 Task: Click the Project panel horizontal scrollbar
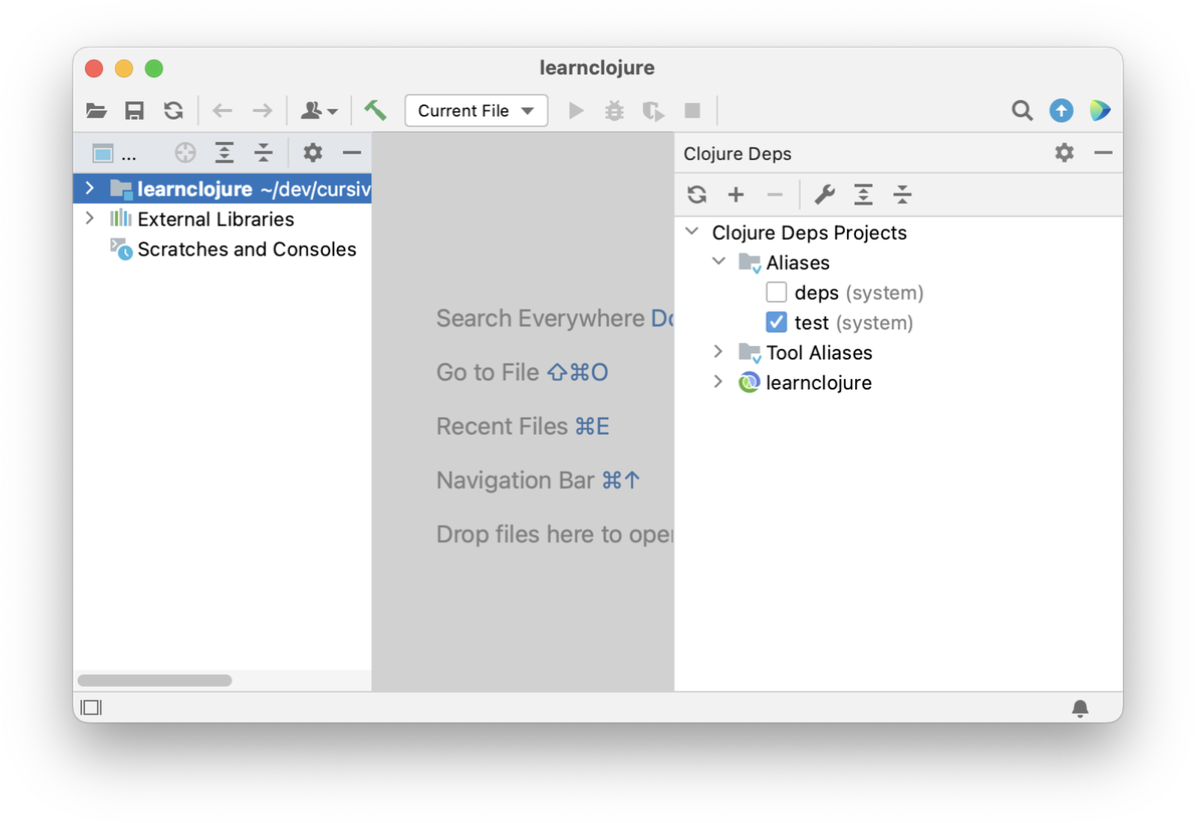pos(155,680)
